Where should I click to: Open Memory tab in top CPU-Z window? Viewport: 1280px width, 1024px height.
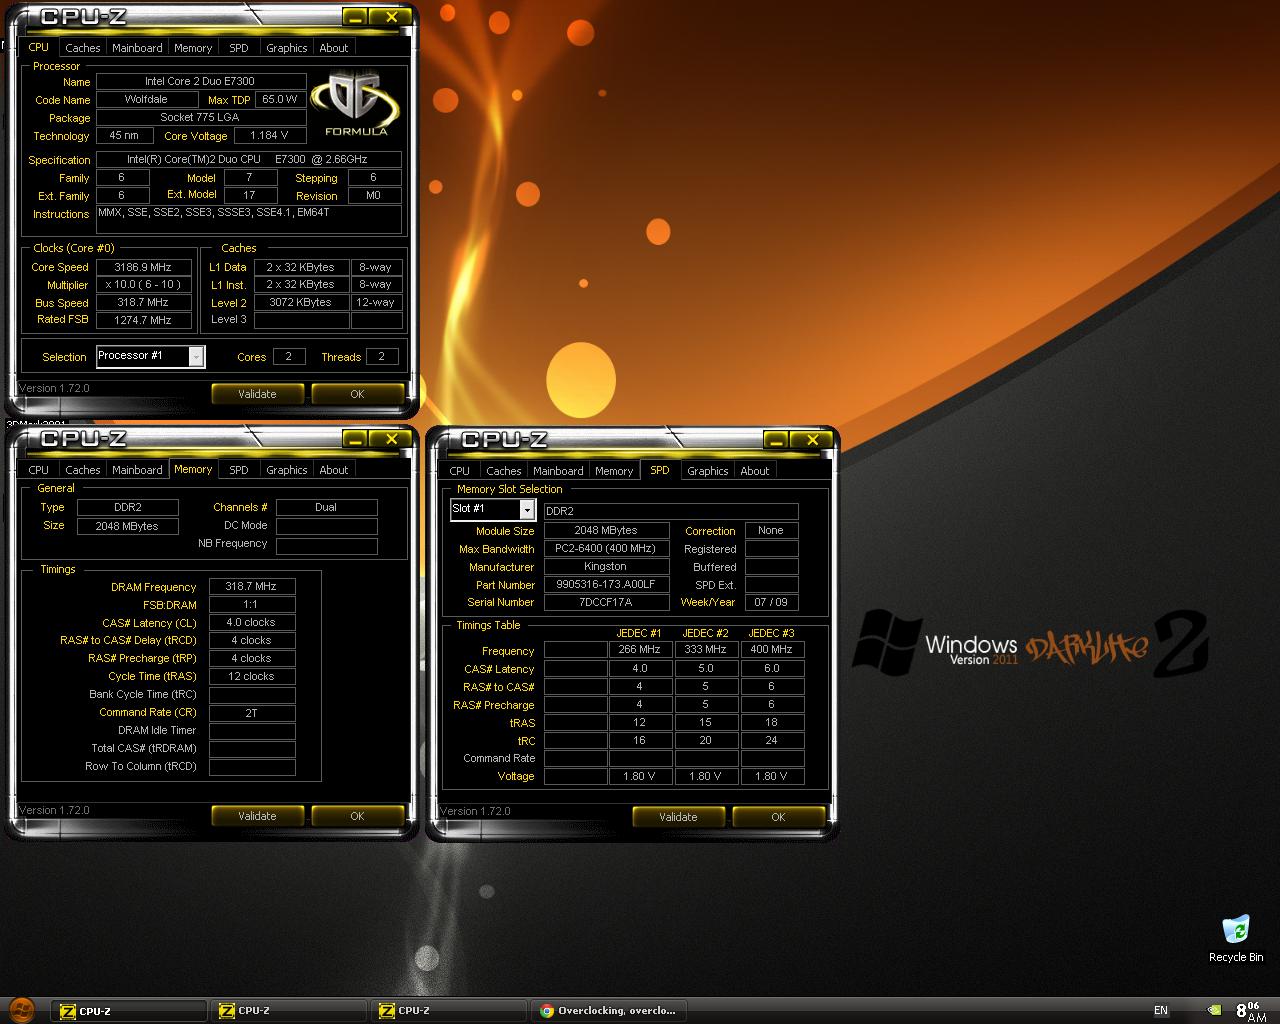coord(193,48)
